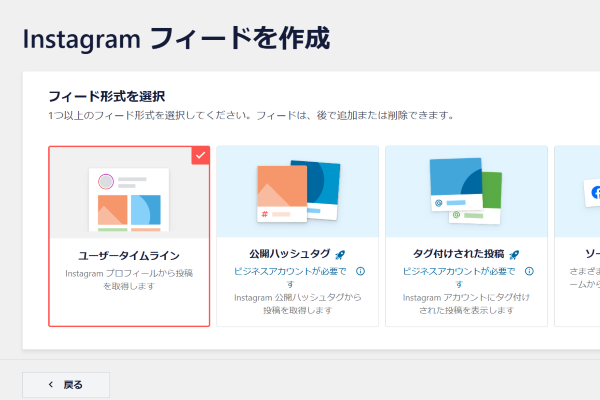The height and width of the screenshot is (400, 600).
Task: Click description Instagram 公開ハッシュタグから投稿を取得します
Action: [x=297, y=304]
